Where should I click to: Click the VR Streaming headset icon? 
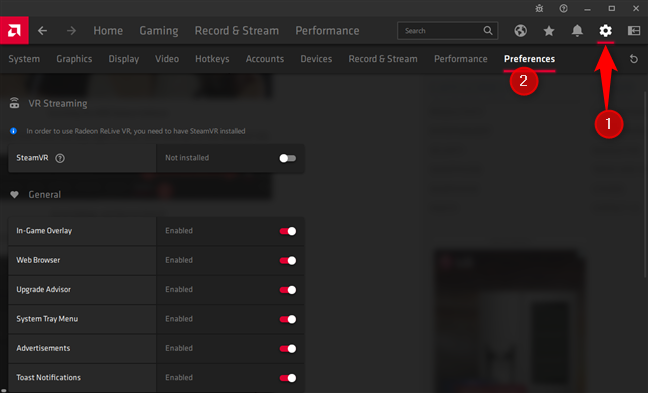pyautogui.click(x=14, y=103)
